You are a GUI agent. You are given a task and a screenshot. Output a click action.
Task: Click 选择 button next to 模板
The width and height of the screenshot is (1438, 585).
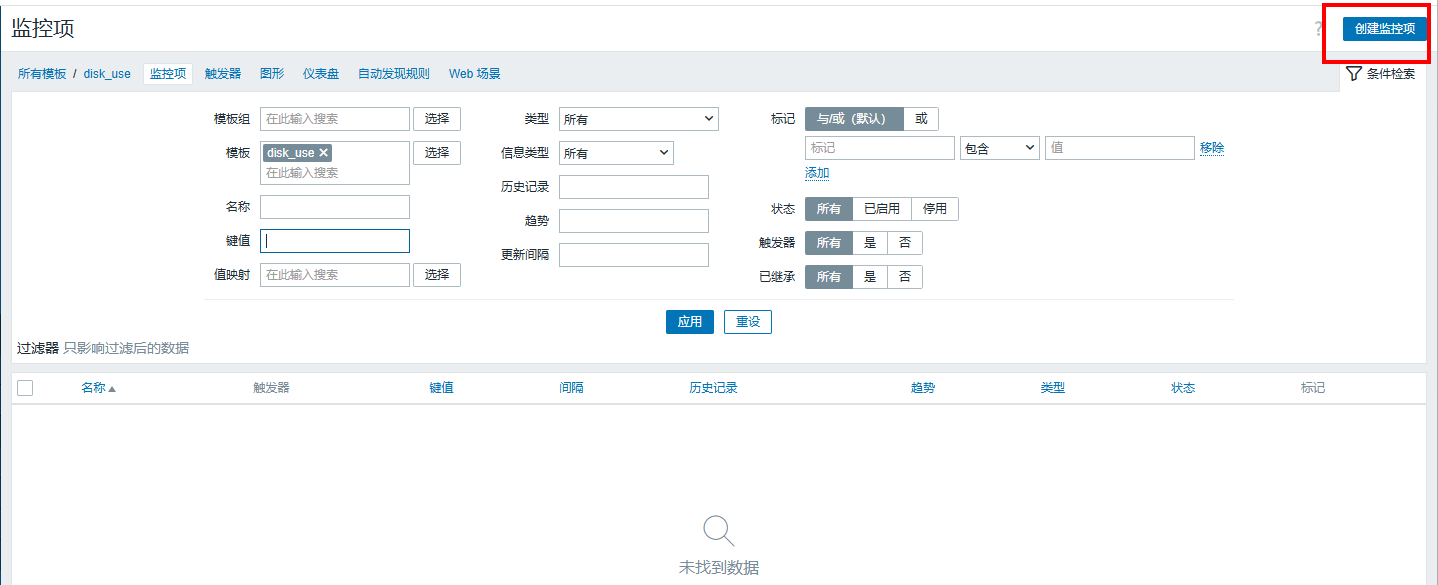point(437,153)
